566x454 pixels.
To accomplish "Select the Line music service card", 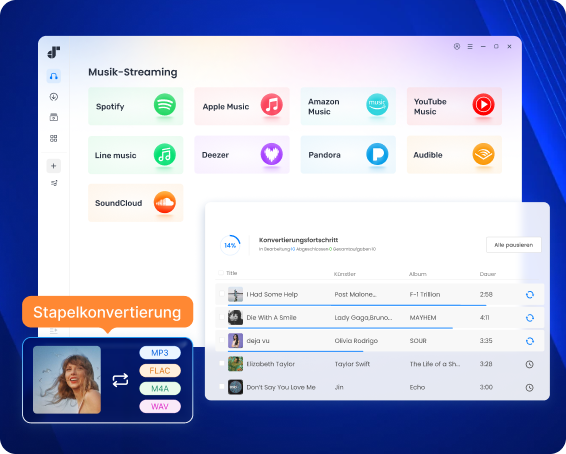I will (136, 155).
